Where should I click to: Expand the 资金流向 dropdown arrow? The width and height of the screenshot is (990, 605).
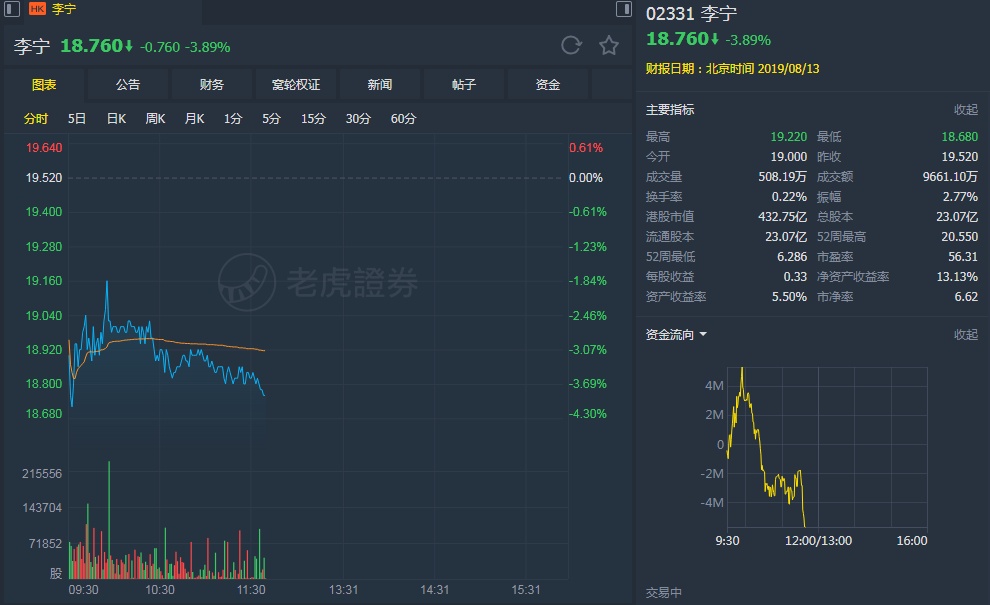coord(703,335)
